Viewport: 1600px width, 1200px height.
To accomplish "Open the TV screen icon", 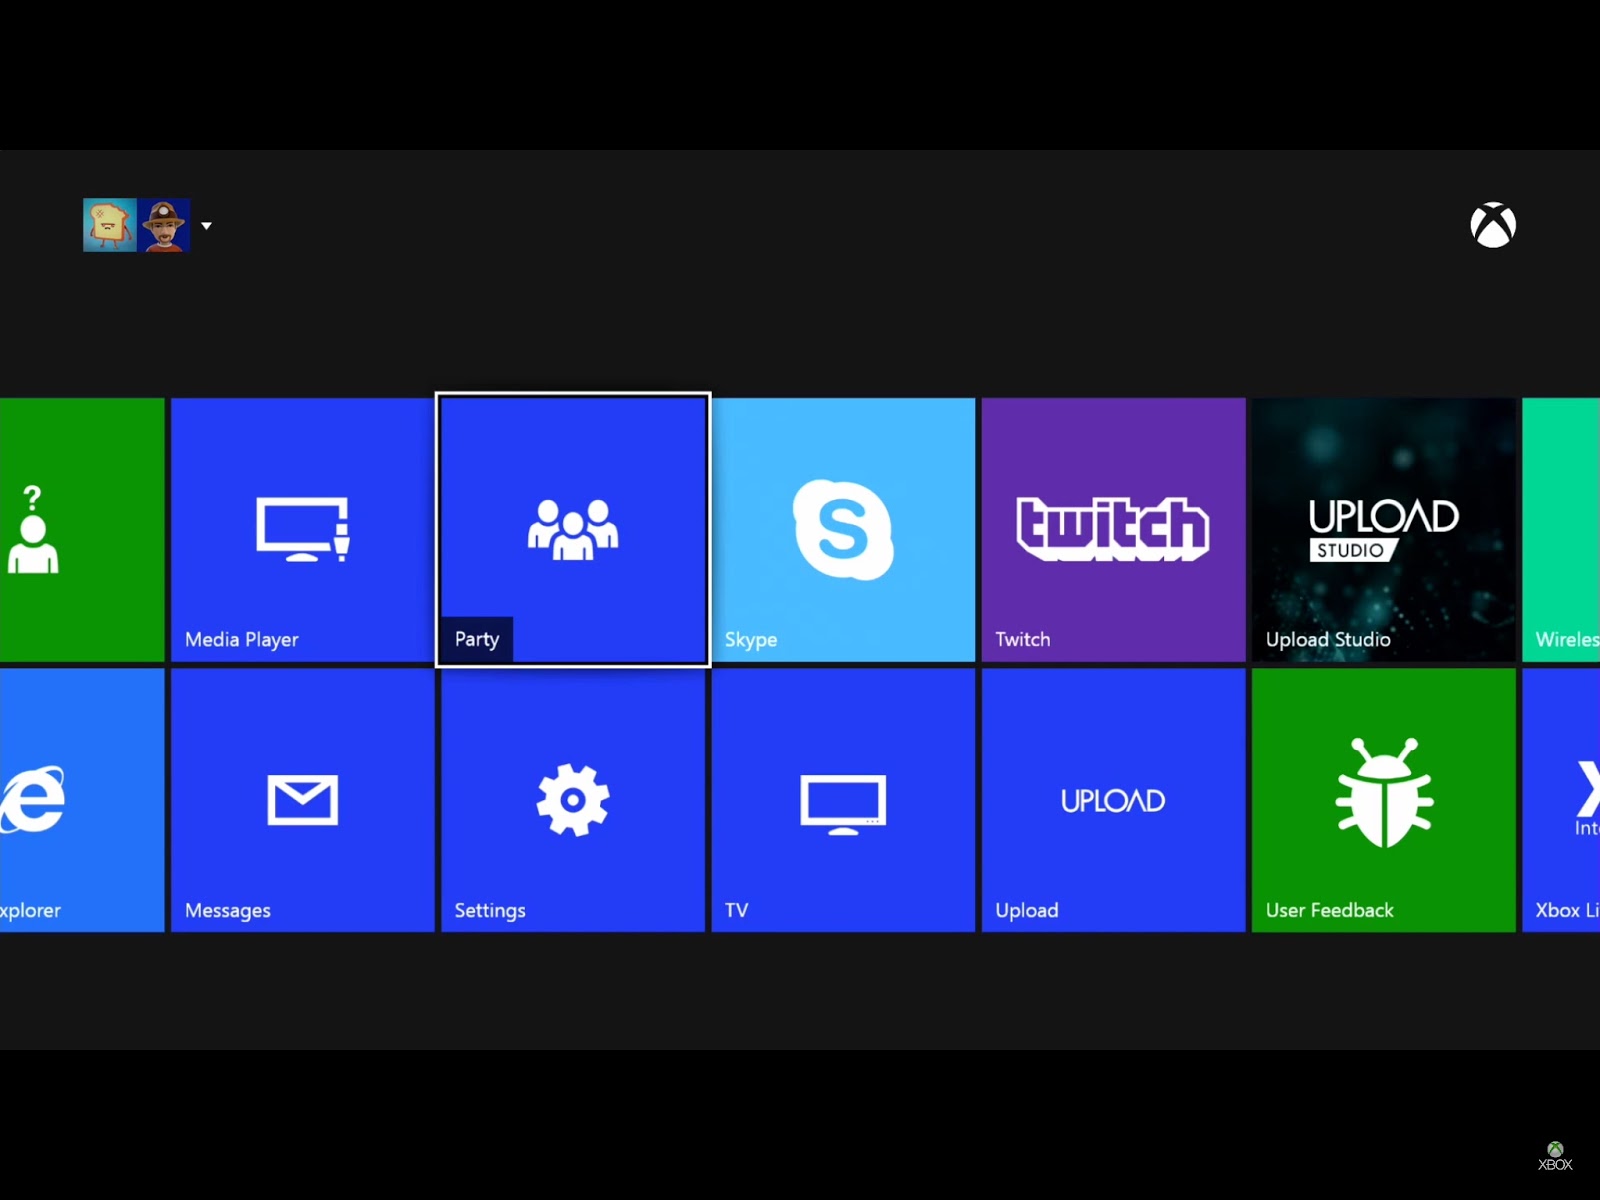I will click(843, 804).
